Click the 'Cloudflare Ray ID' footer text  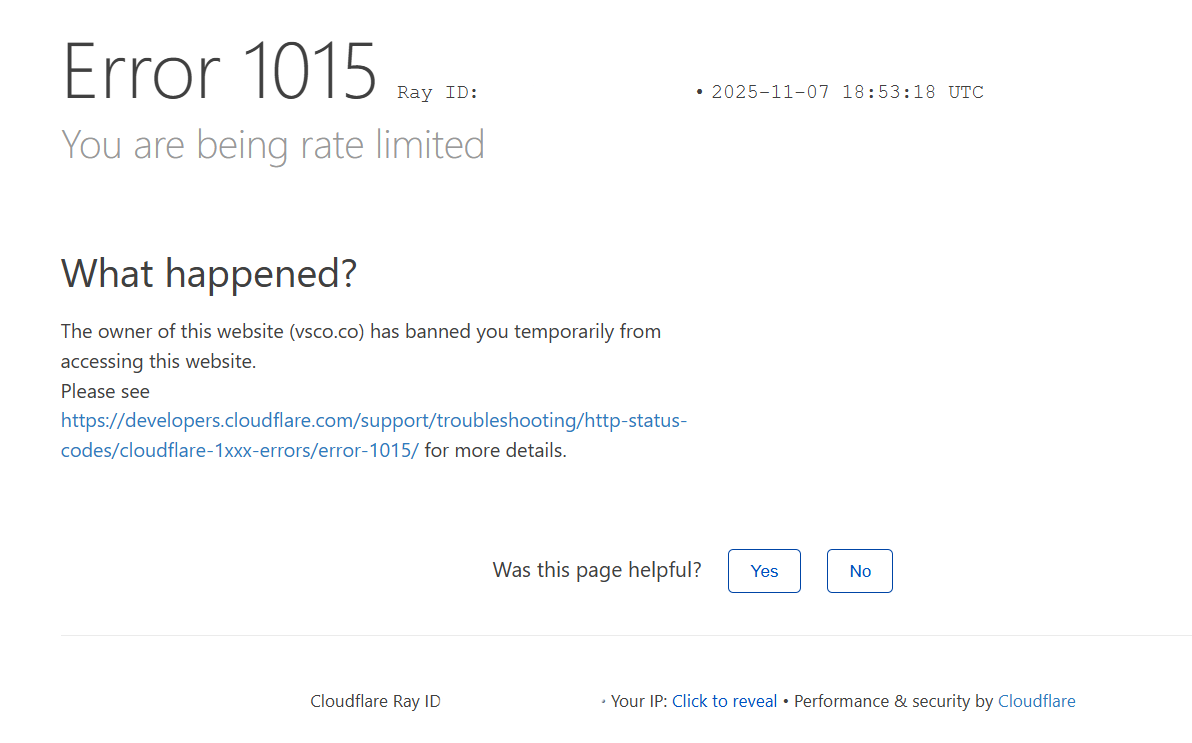(x=375, y=701)
